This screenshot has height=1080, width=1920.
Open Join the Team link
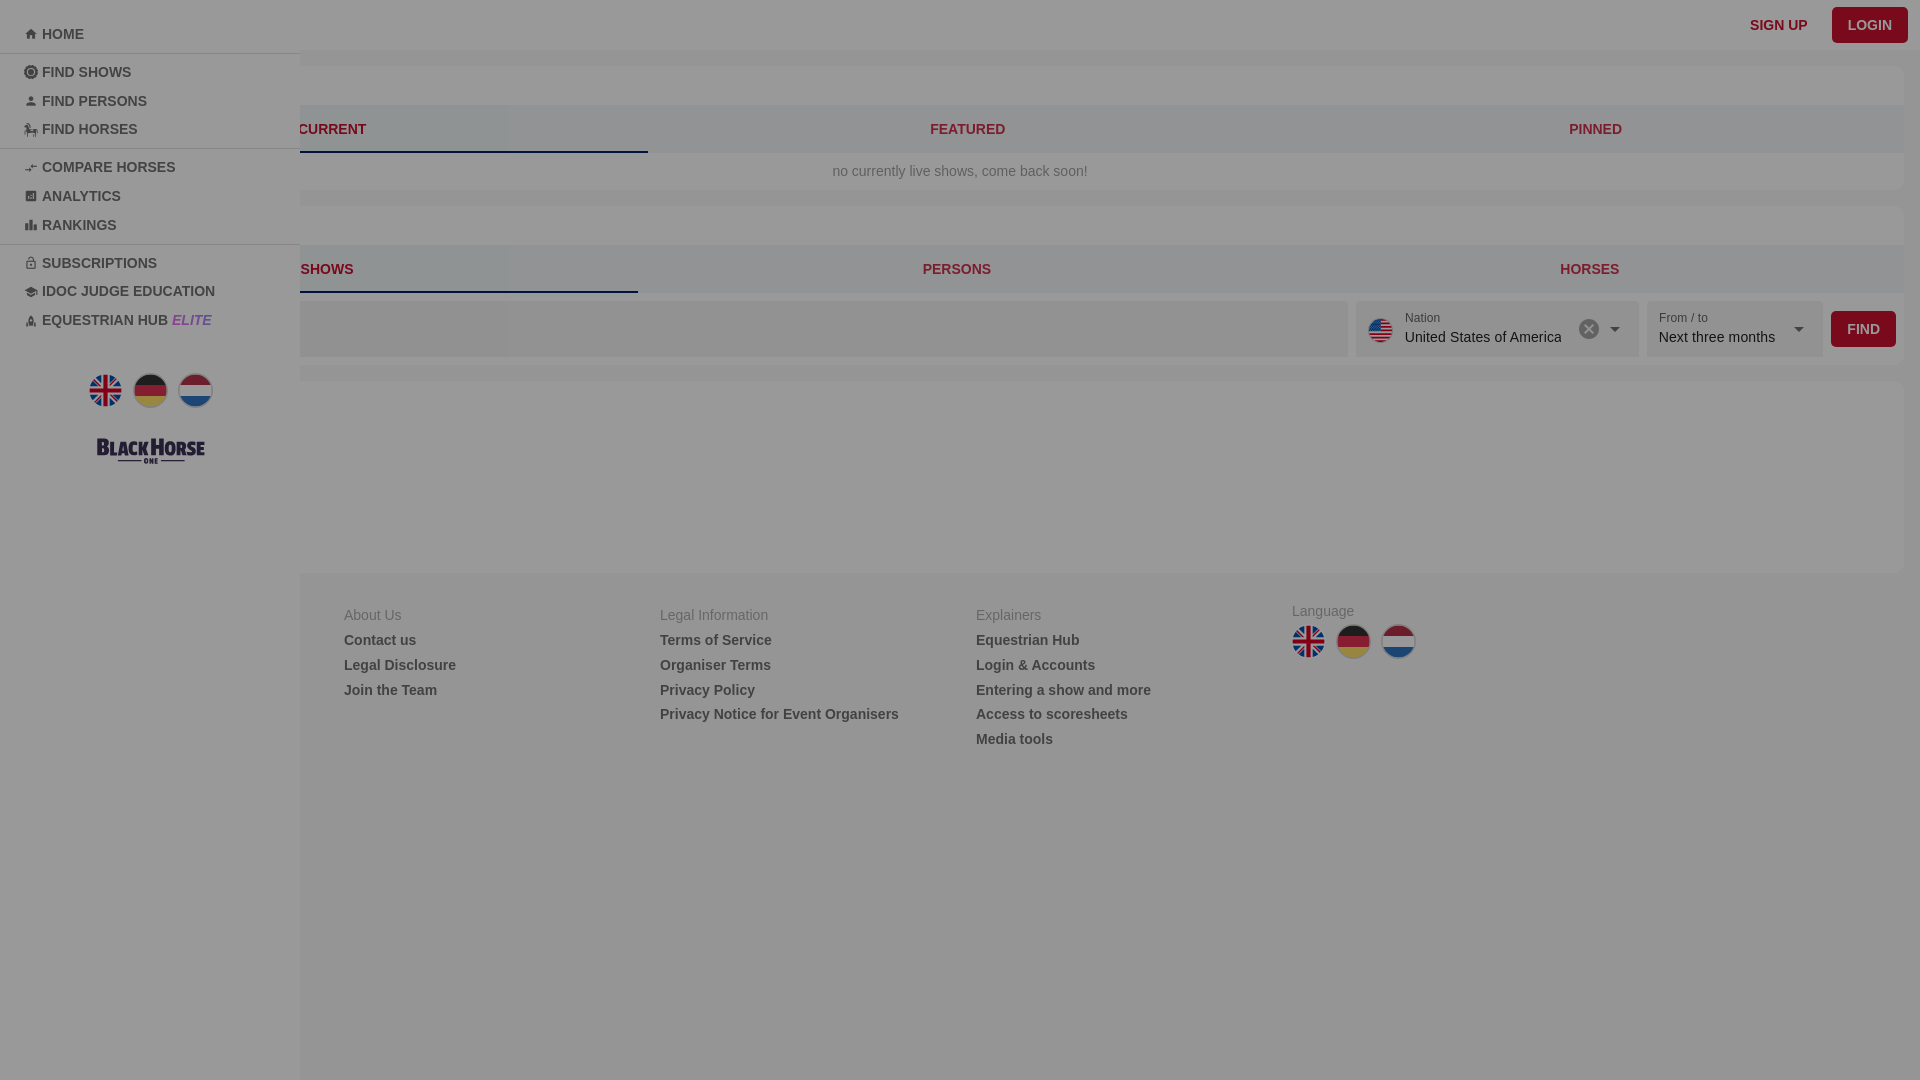click(x=390, y=690)
